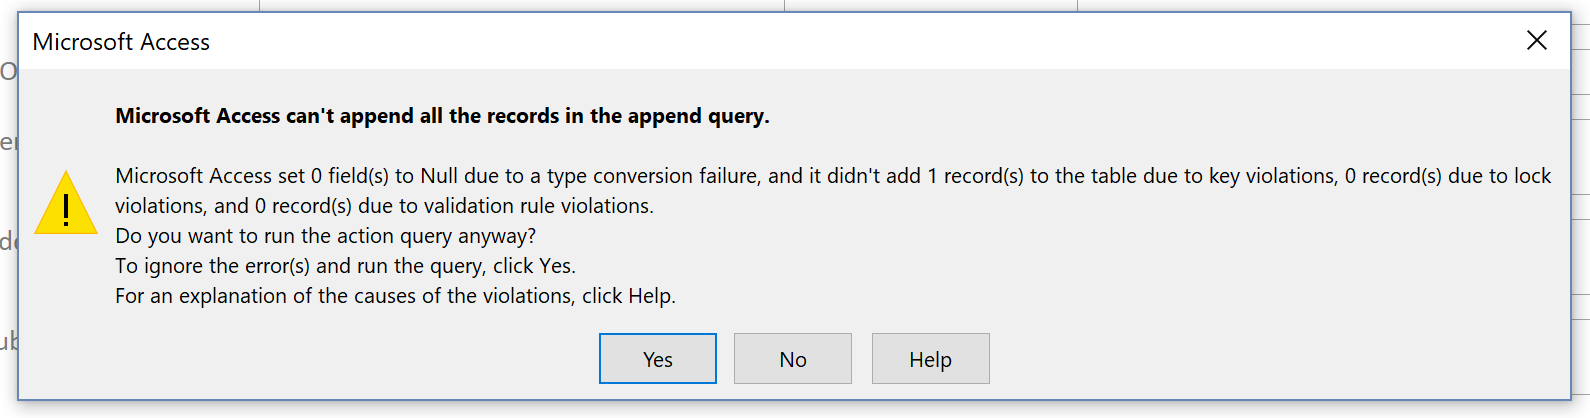This screenshot has width=1590, height=418.
Task: Open Help for violation explanations
Action: [x=930, y=358]
